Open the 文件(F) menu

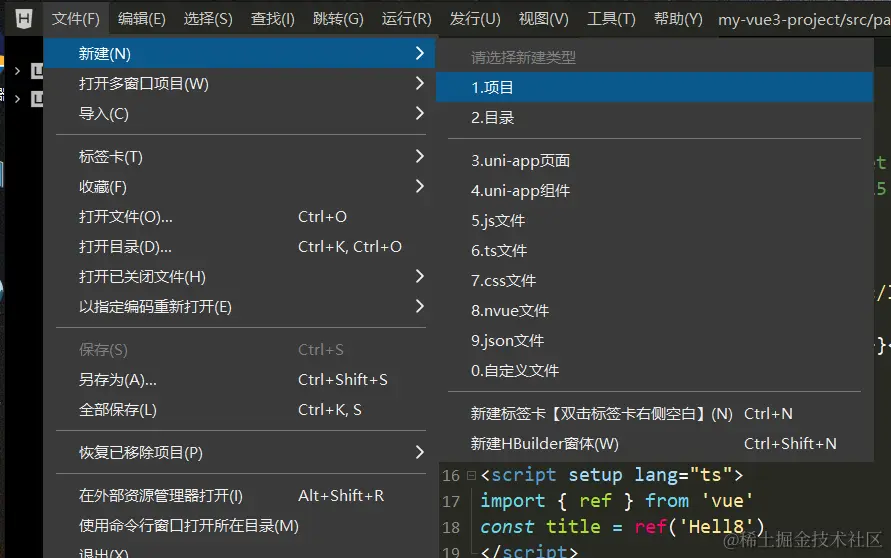tap(76, 19)
